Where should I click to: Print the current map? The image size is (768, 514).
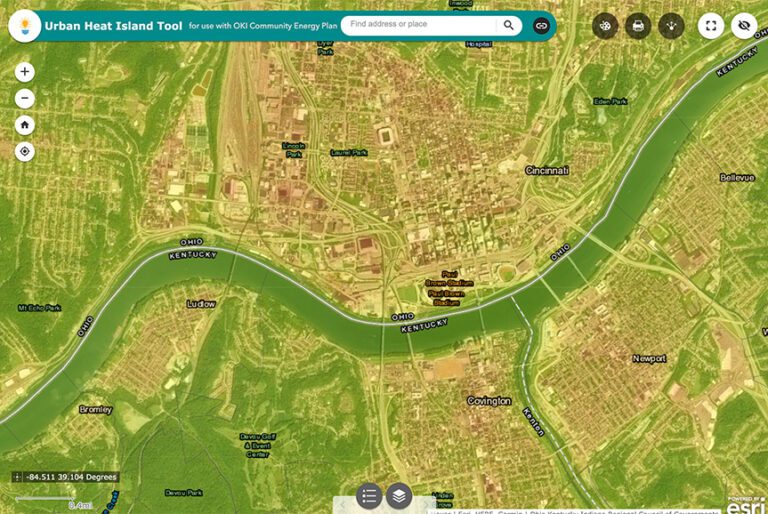pos(638,26)
